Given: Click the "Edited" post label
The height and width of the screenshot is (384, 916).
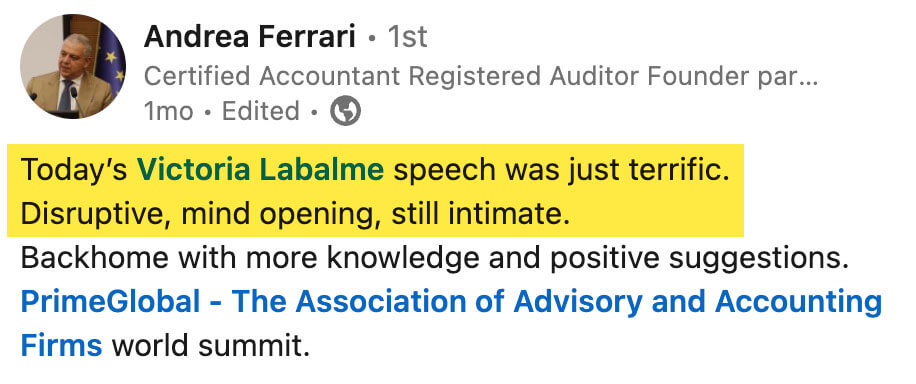Looking at the screenshot, I should [x=261, y=111].
